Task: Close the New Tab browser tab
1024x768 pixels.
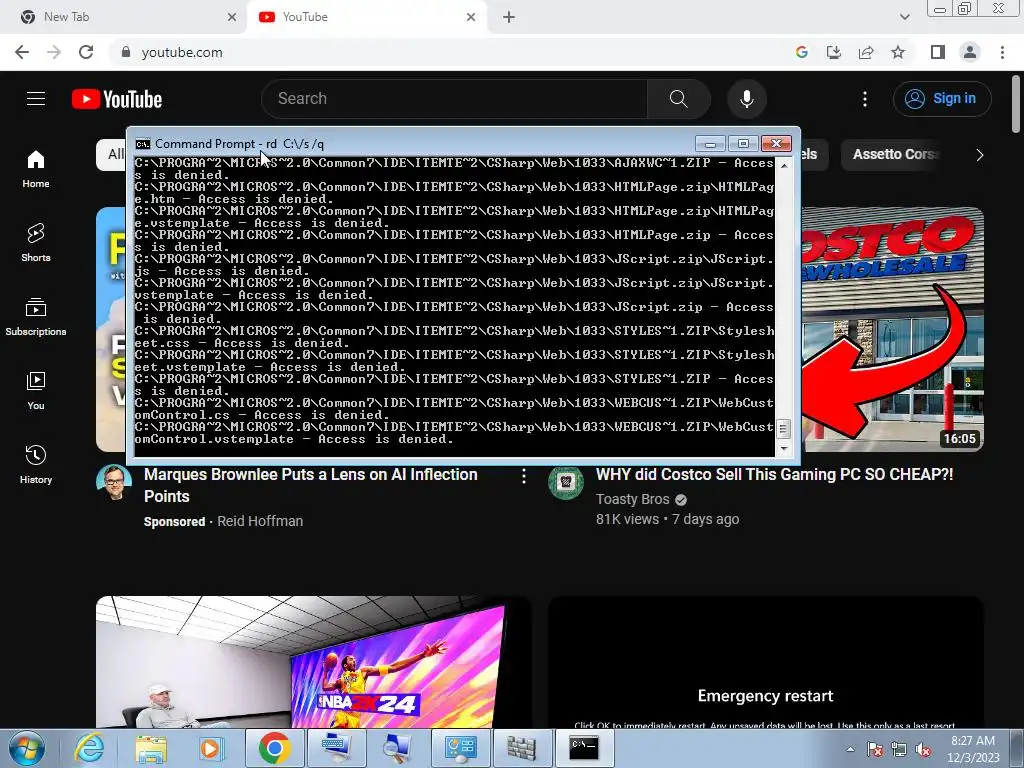Action: click(232, 17)
